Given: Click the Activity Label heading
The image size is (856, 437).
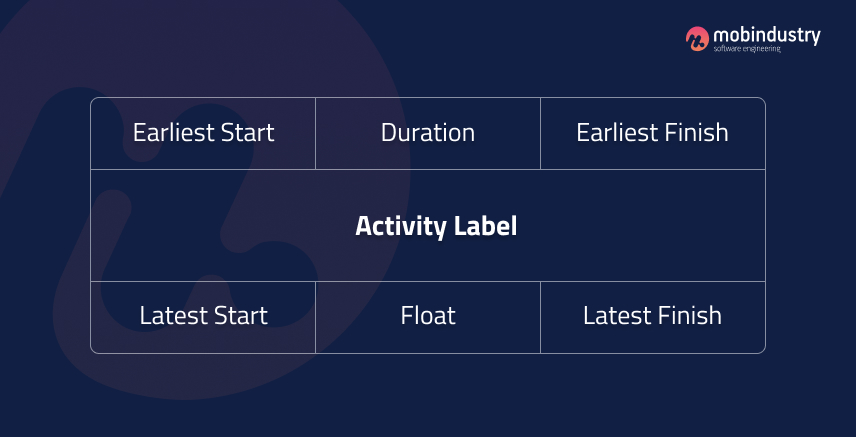Looking at the screenshot, I should [x=436, y=226].
